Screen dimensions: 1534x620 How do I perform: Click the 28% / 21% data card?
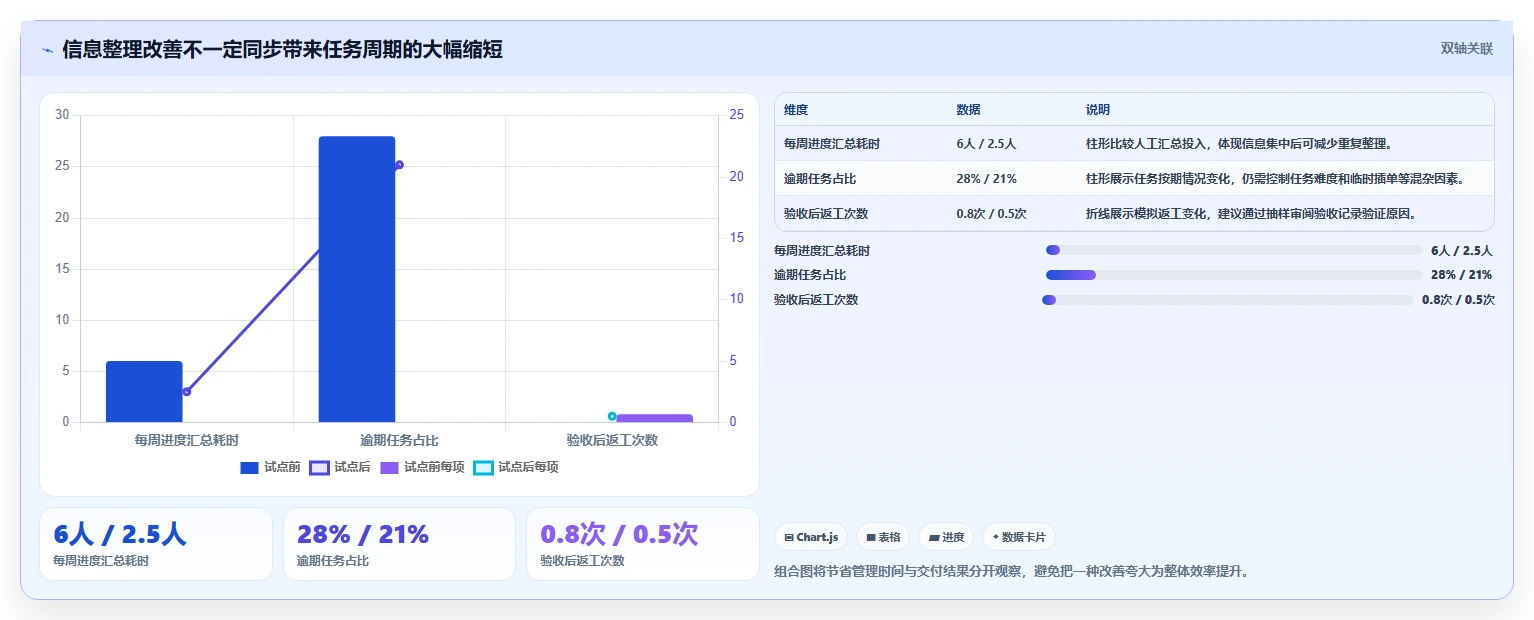click(x=399, y=544)
